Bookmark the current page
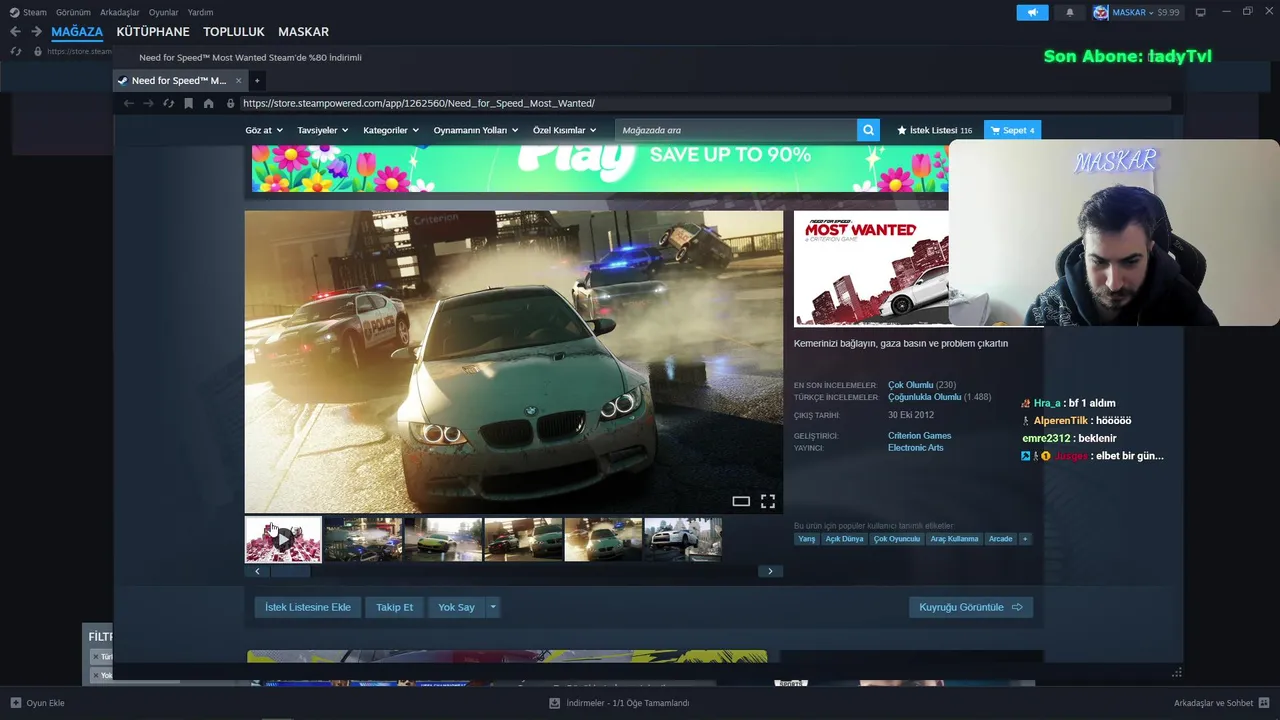 (x=188, y=103)
